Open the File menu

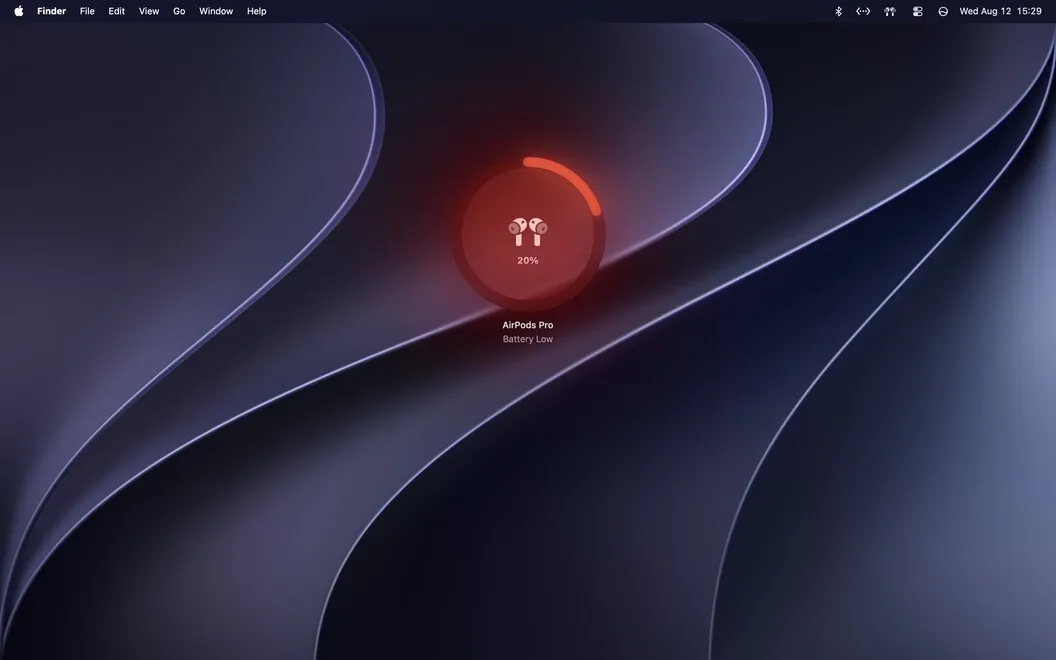pyautogui.click(x=87, y=11)
